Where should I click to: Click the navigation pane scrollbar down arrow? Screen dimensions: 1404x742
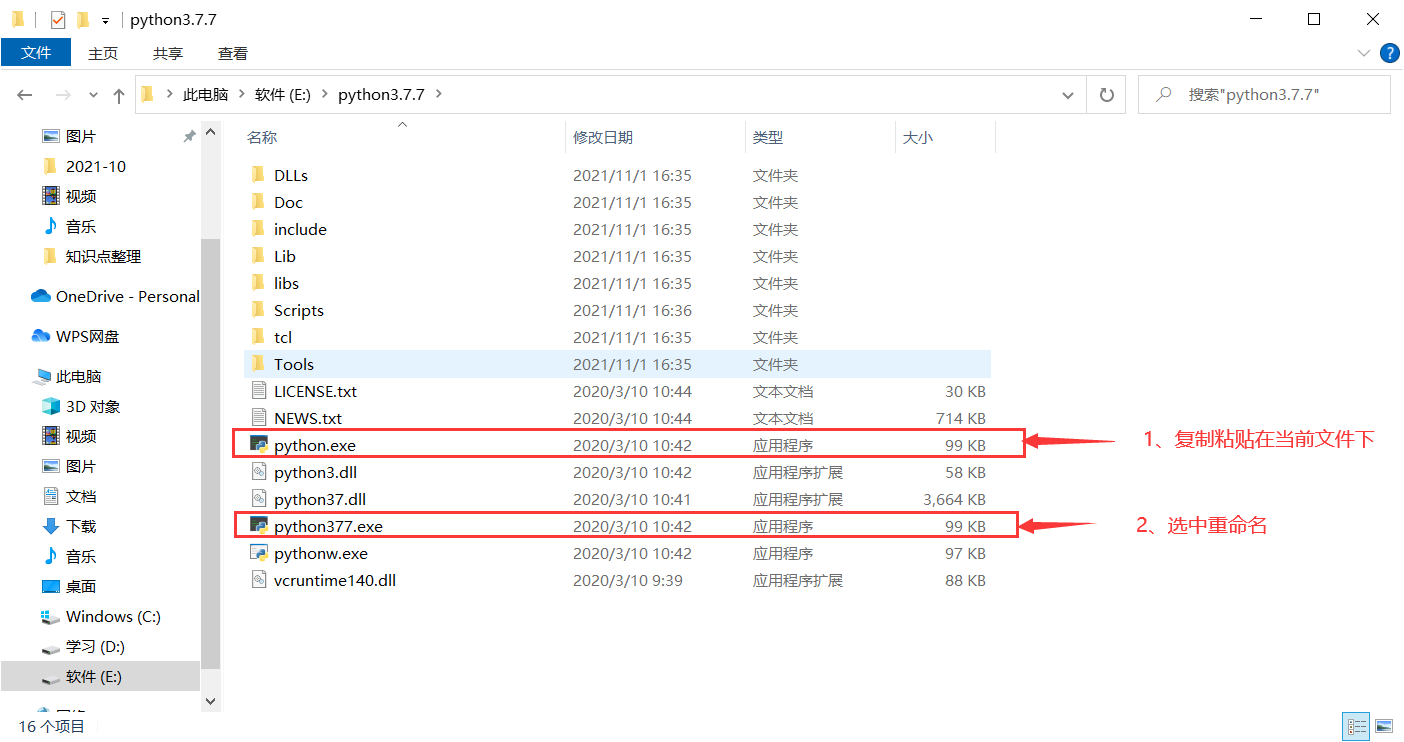pos(210,702)
